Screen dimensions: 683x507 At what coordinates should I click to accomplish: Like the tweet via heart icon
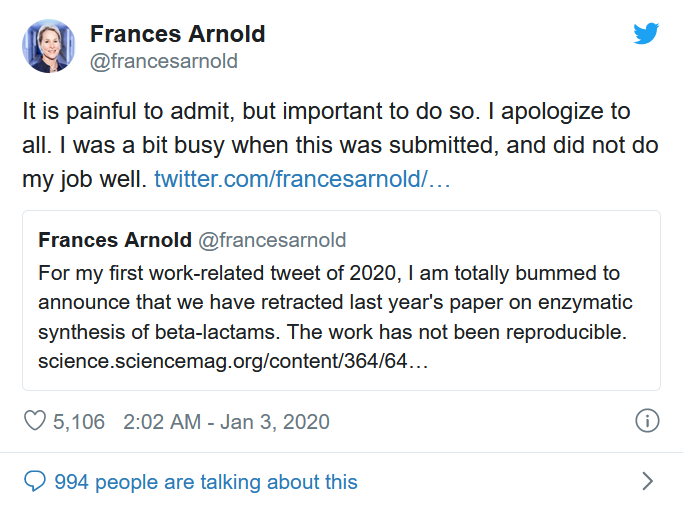click(35, 421)
